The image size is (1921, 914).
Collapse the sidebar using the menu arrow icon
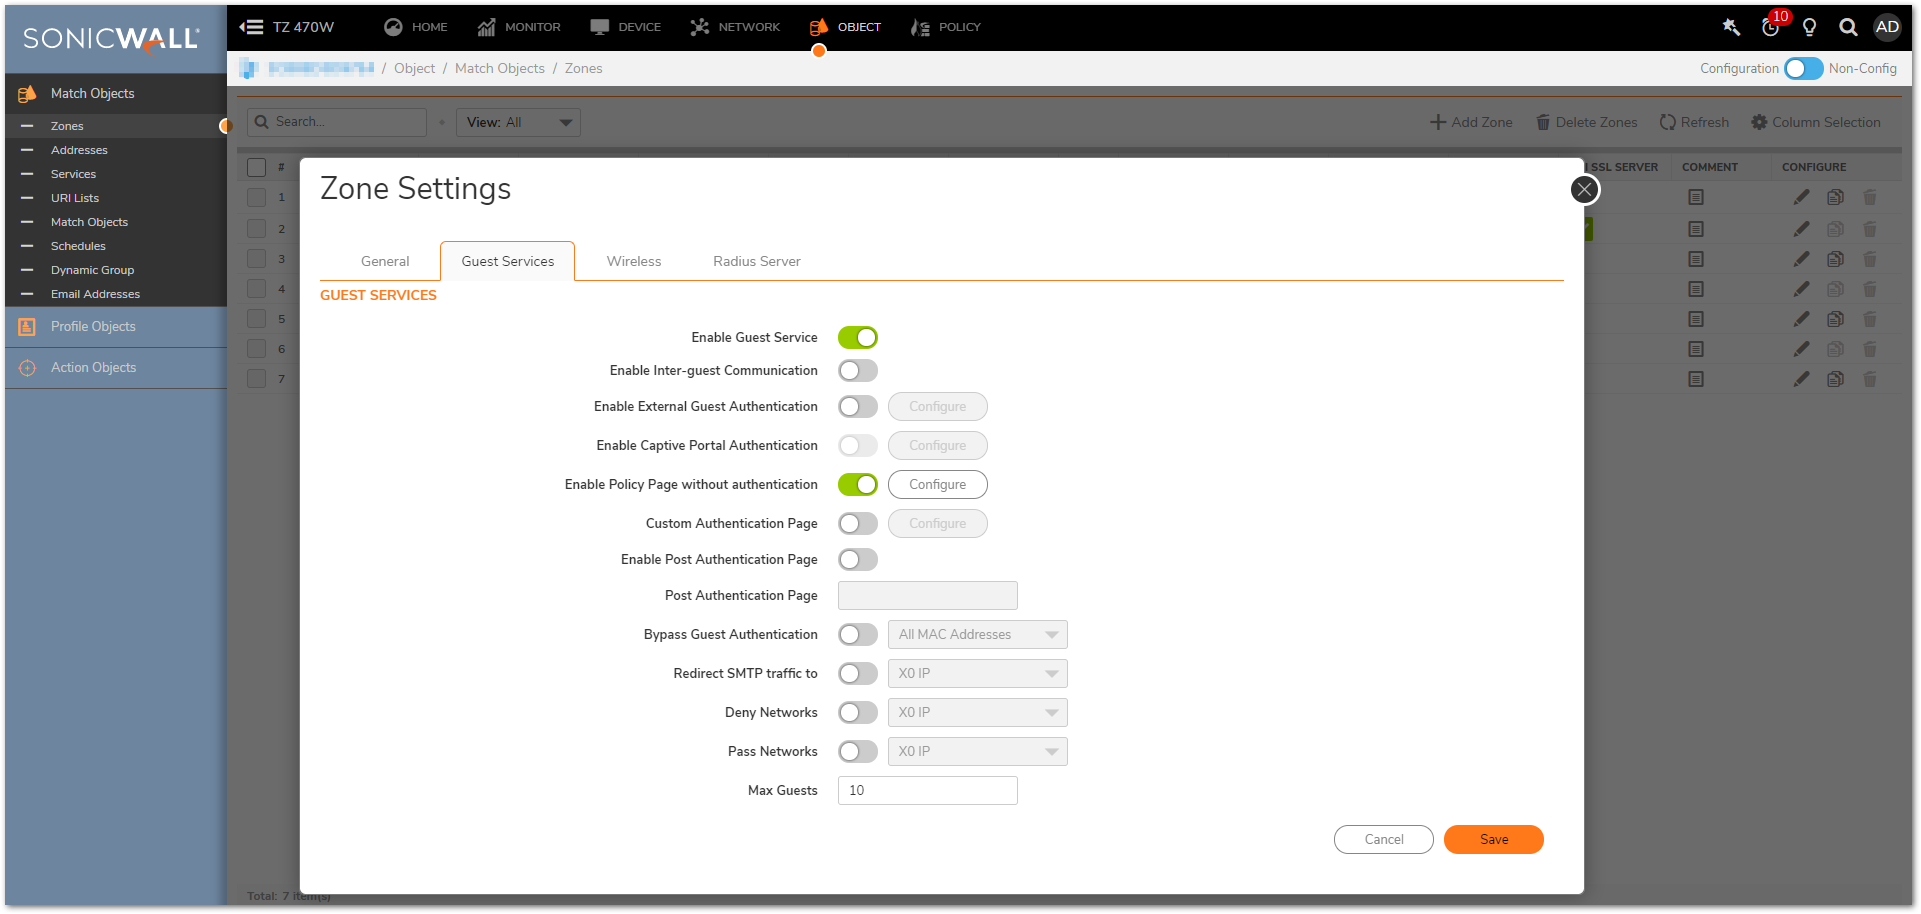(x=251, y=27)
